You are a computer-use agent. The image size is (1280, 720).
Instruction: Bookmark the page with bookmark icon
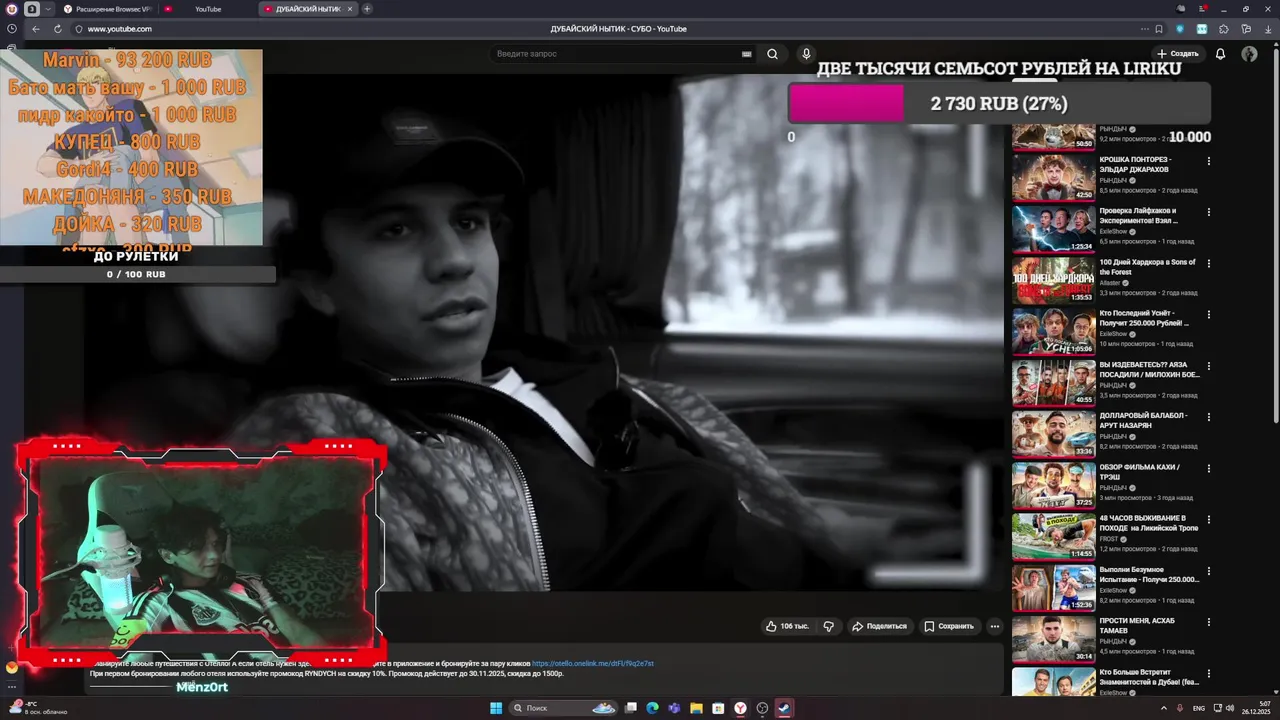tap(1159, 29)
